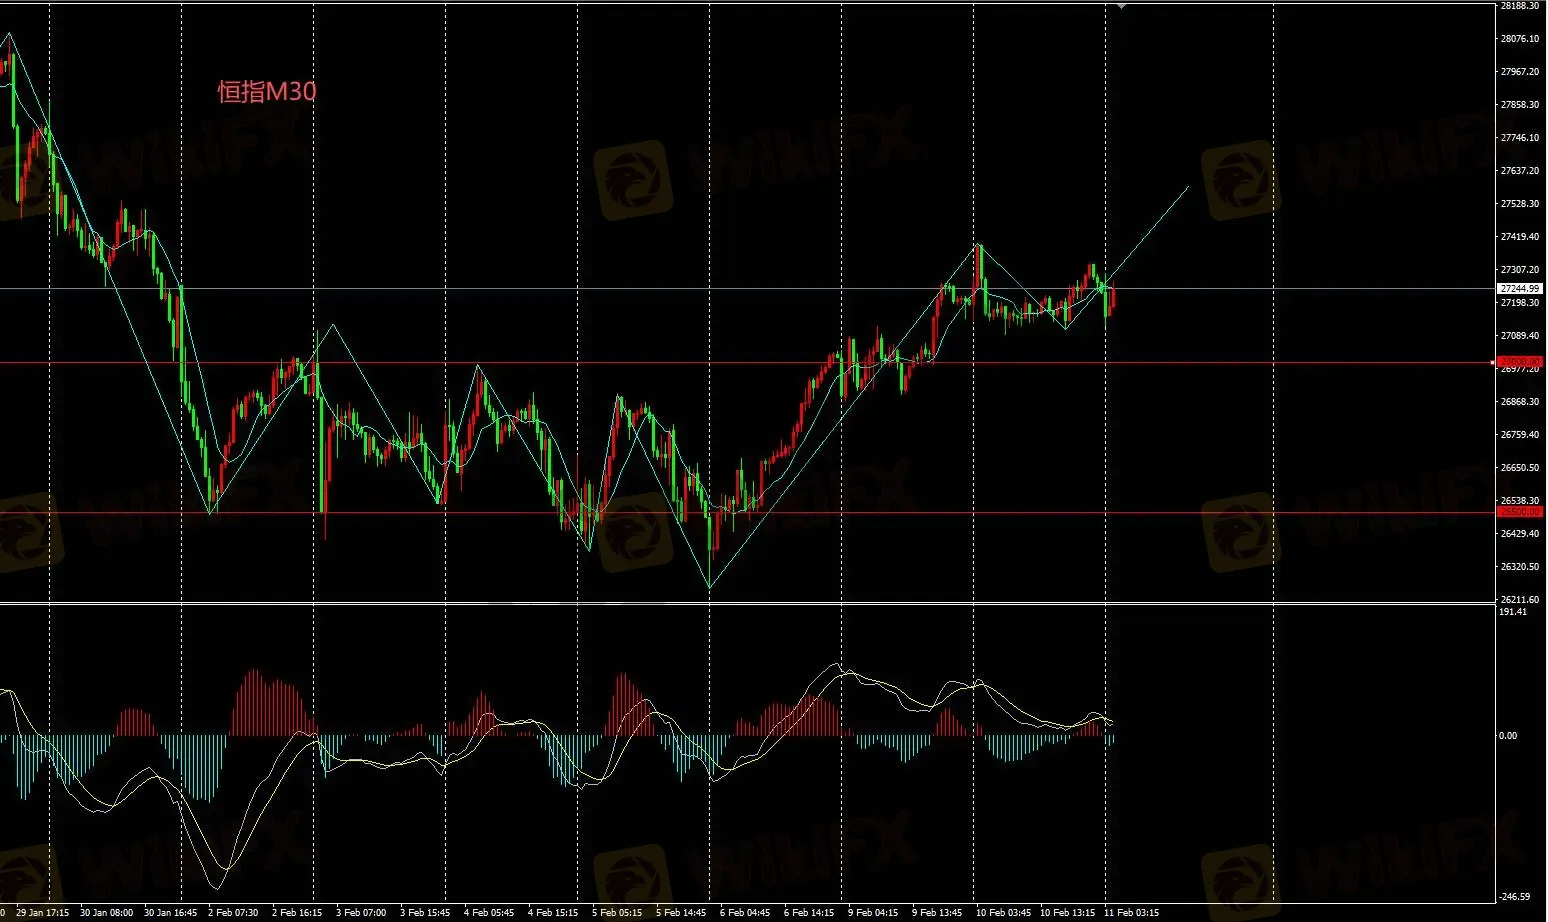Click time axis label 6 Feb 04:45
The image size is (1548, 922).
point(745,913)
